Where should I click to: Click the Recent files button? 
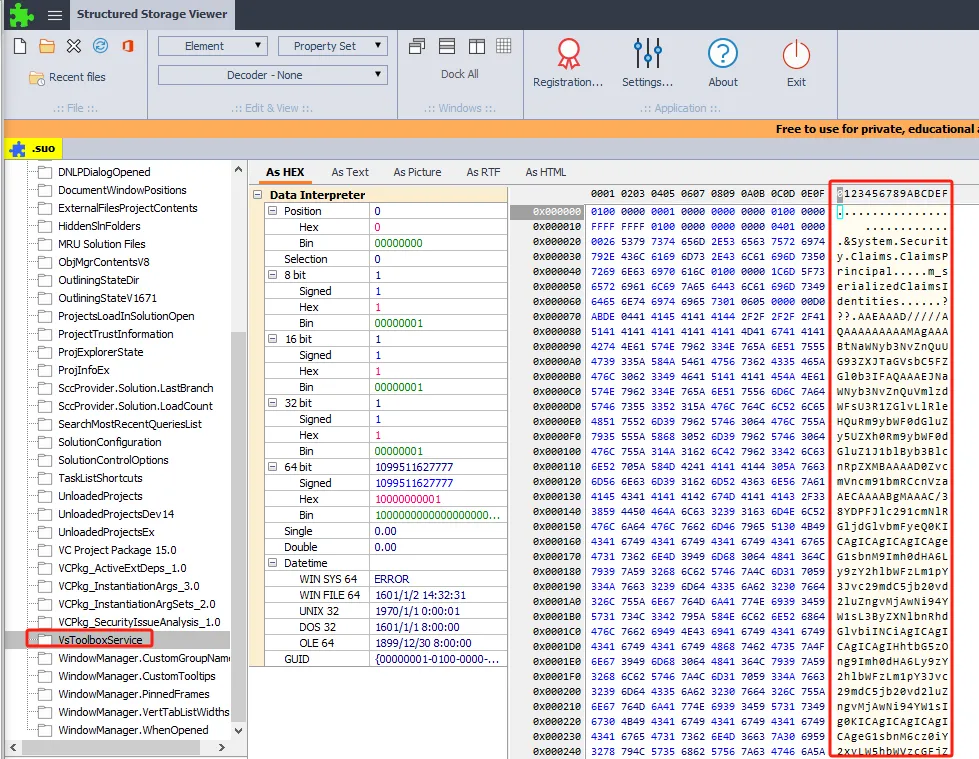(x=67, y=77)
